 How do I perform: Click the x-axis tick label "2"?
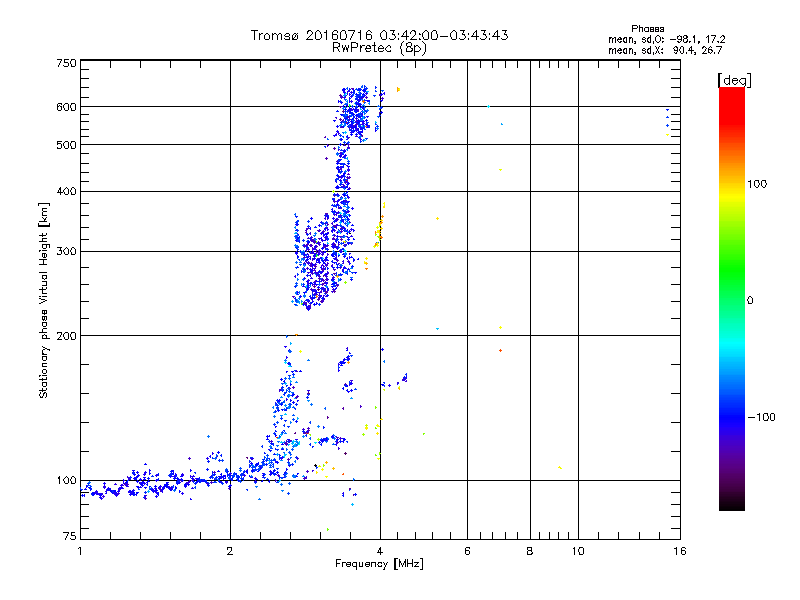(230, 551)
